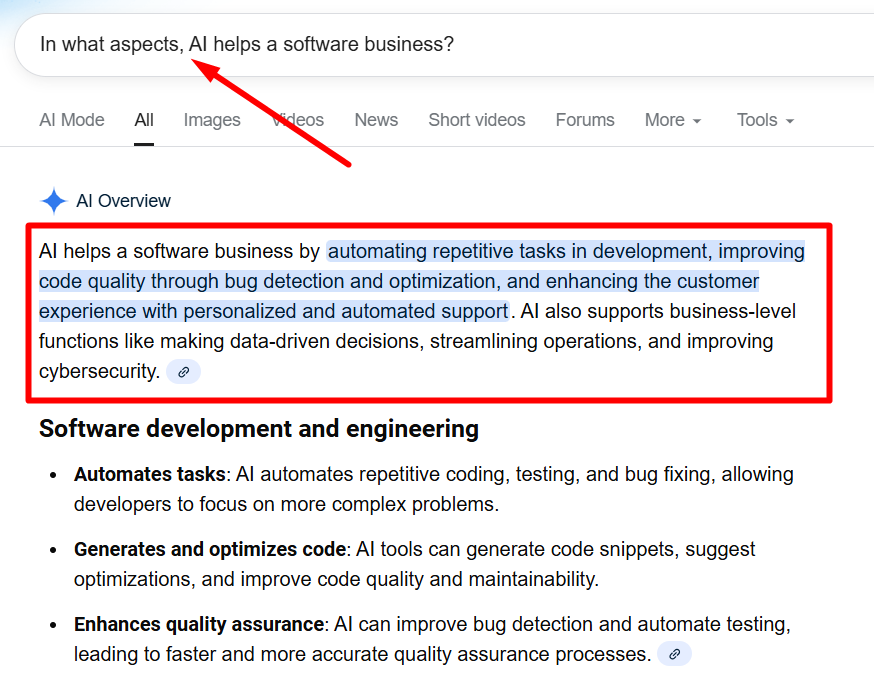
Task: Open the source link icon after 'quality assurance processes.'
Action: pyautogui.click(x=675, y=654)
